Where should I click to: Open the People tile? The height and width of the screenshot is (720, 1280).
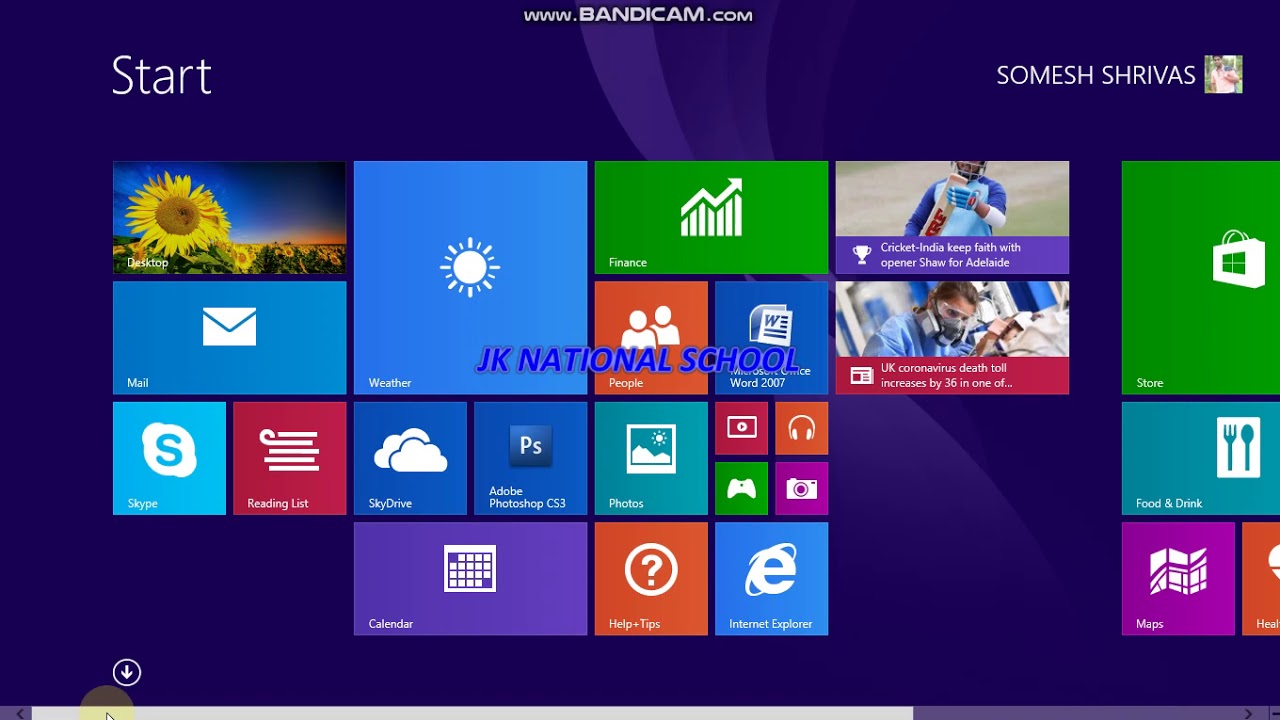tap(651, 338)
